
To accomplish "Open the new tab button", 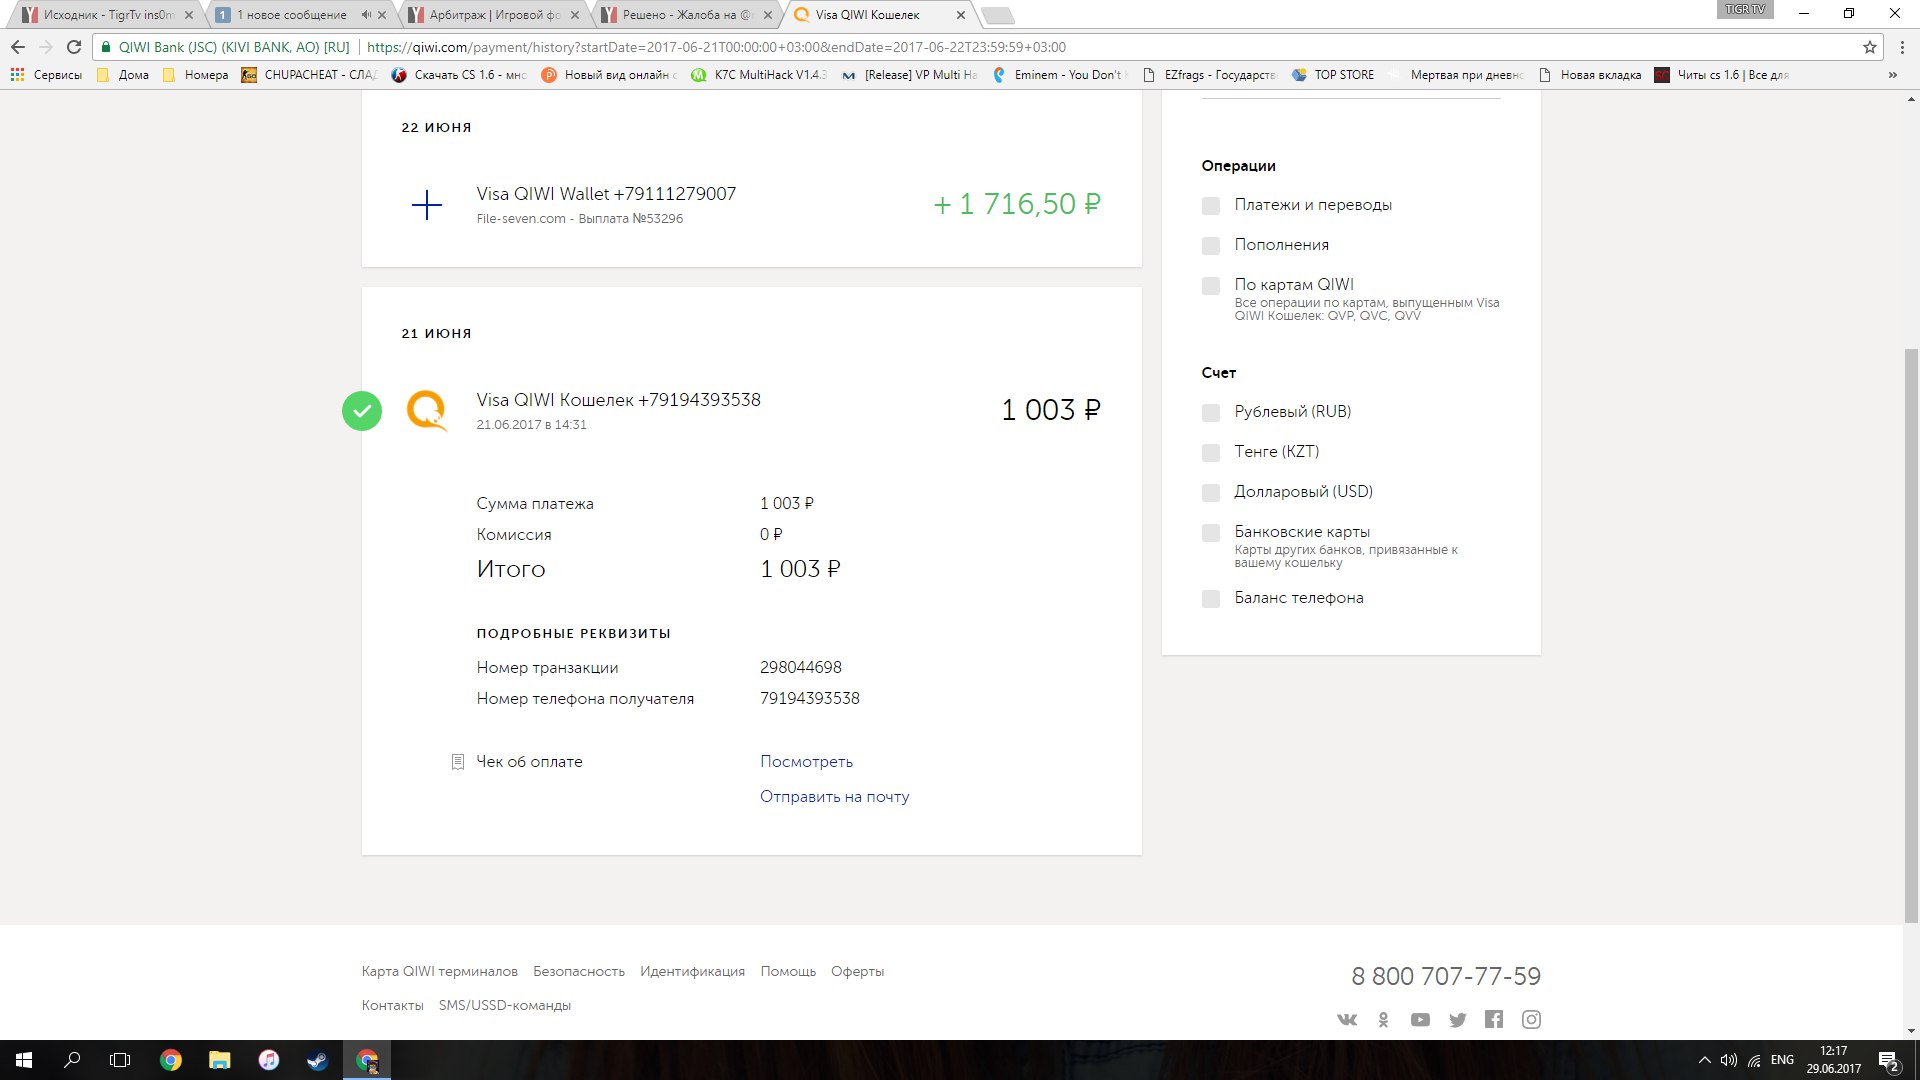I will point(997,15).
